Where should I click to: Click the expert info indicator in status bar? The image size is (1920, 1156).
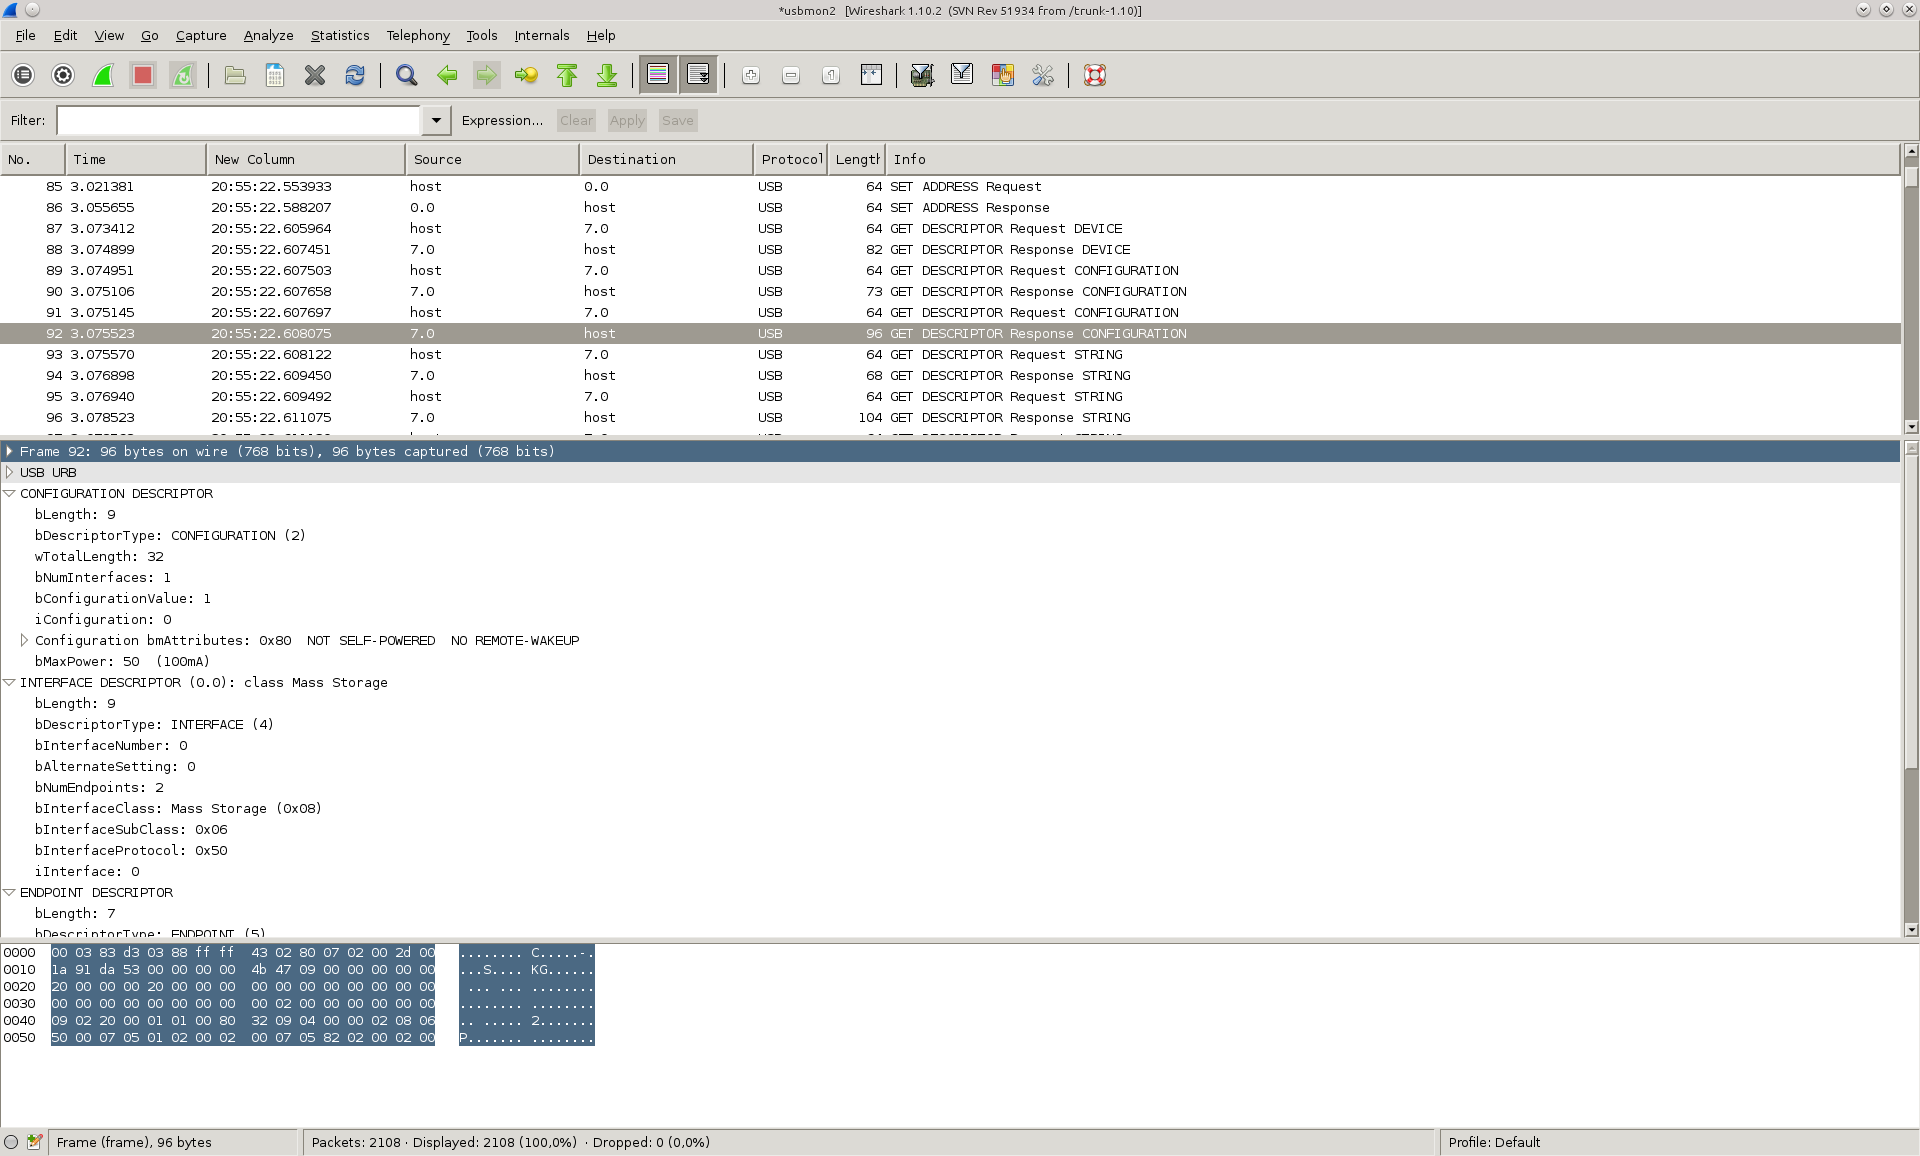(x=11, y=1142)
